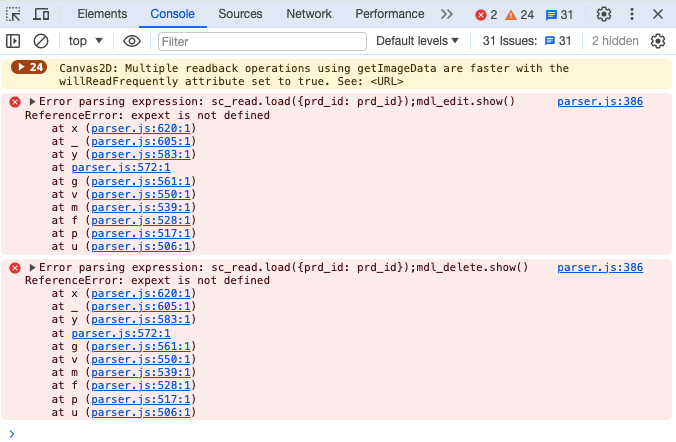
Task: Click the console prompt input line
Action: [x=338, y=433]
